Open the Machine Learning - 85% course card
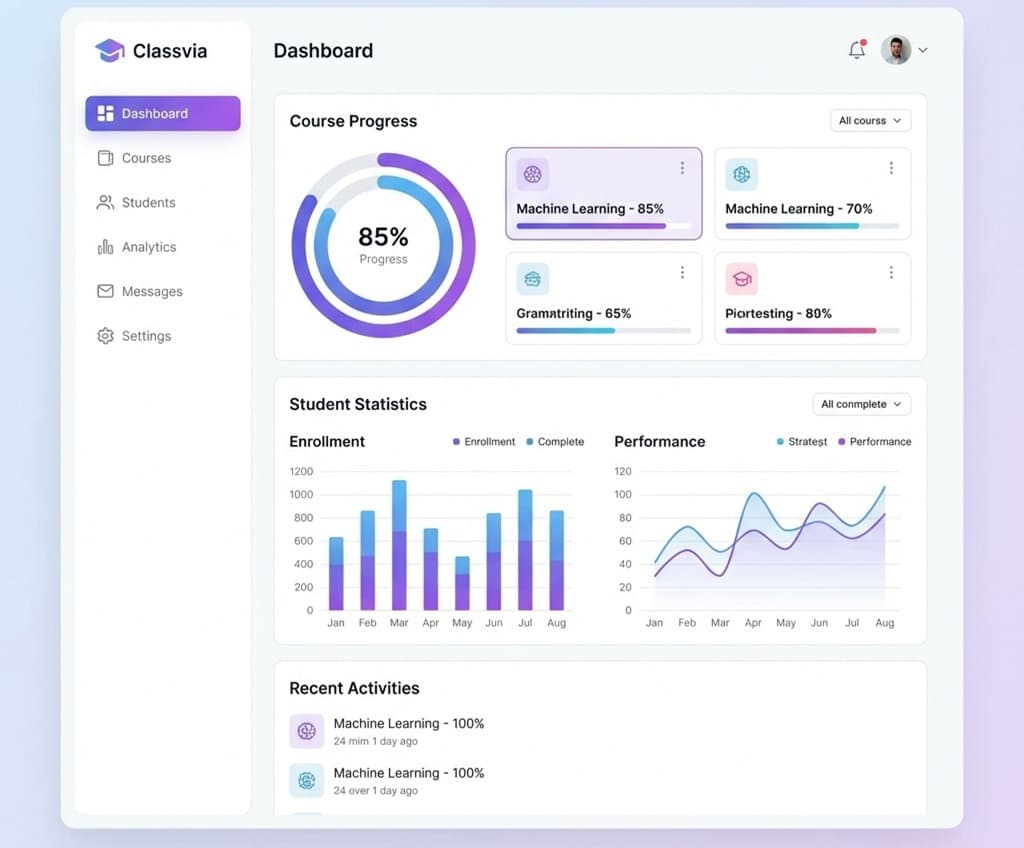Image resolution: width=1024 pixels, height=848 pixels. [x=603, y=194]
